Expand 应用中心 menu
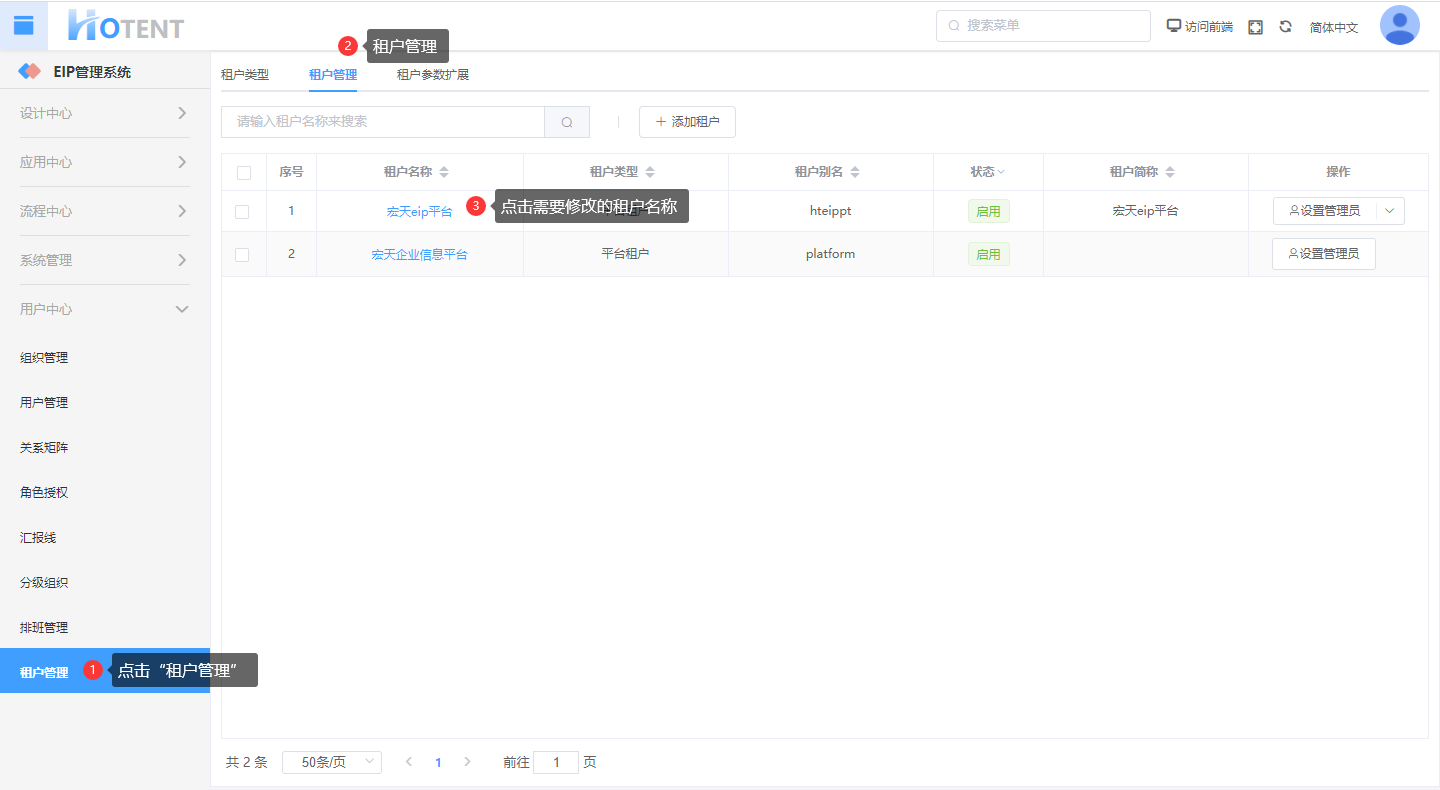 (105, 162)
